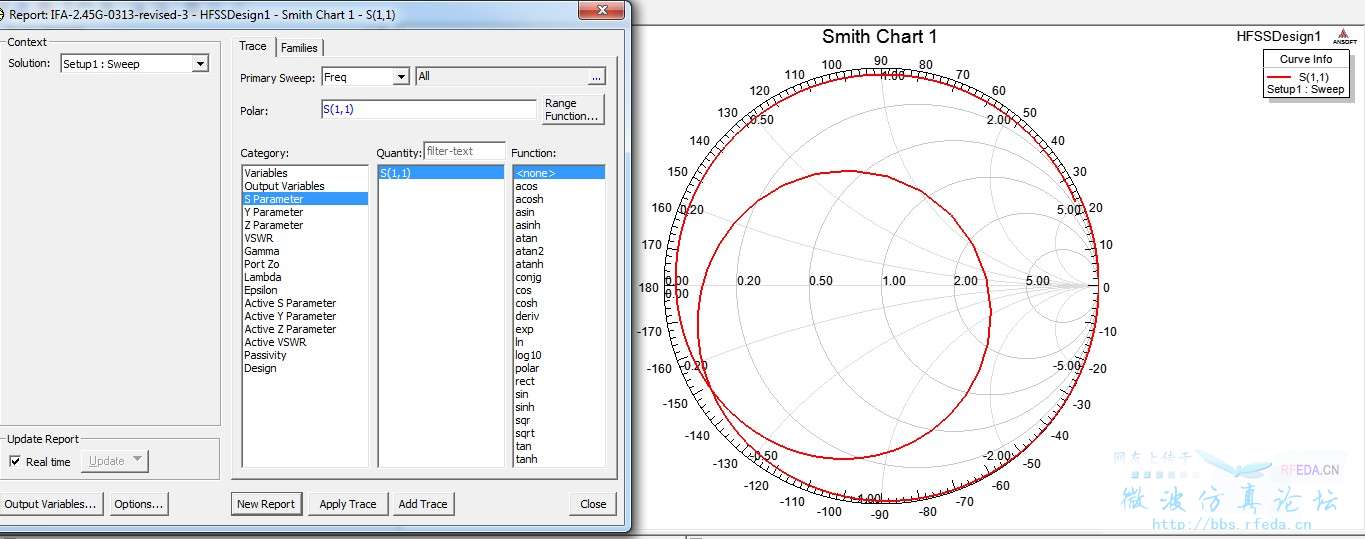Click the Close button in report dialog
The width and height of the screenshot is (1365, 539).
pyautogui.click(x=593, y=504)
